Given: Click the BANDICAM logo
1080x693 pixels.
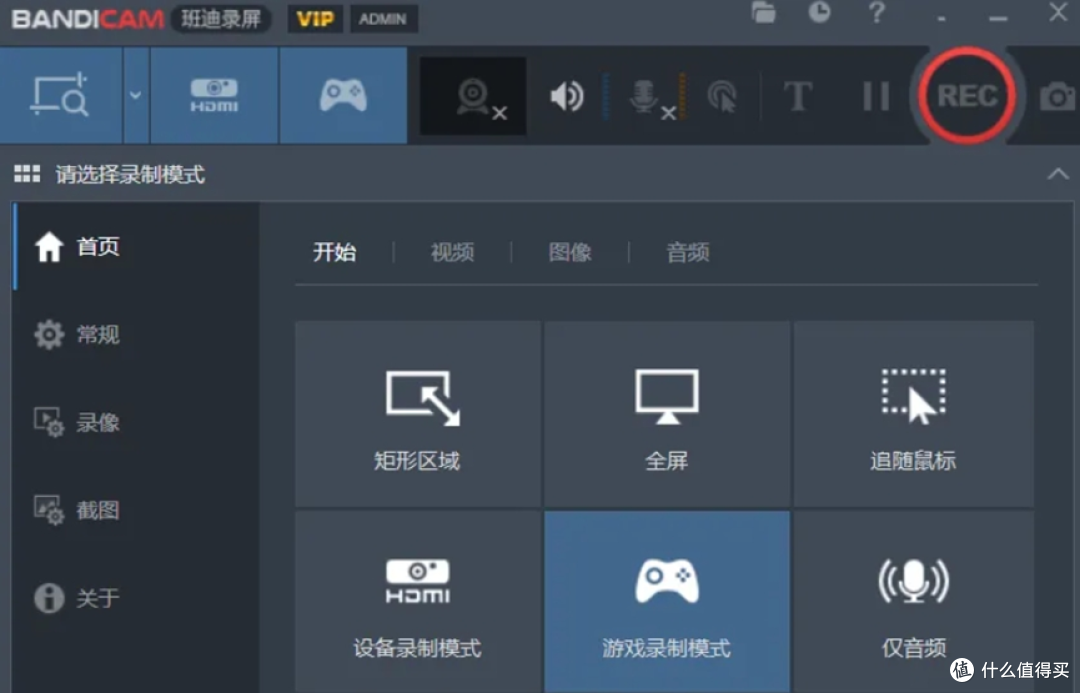Looking at the screenshot, I should coord(87,19).
